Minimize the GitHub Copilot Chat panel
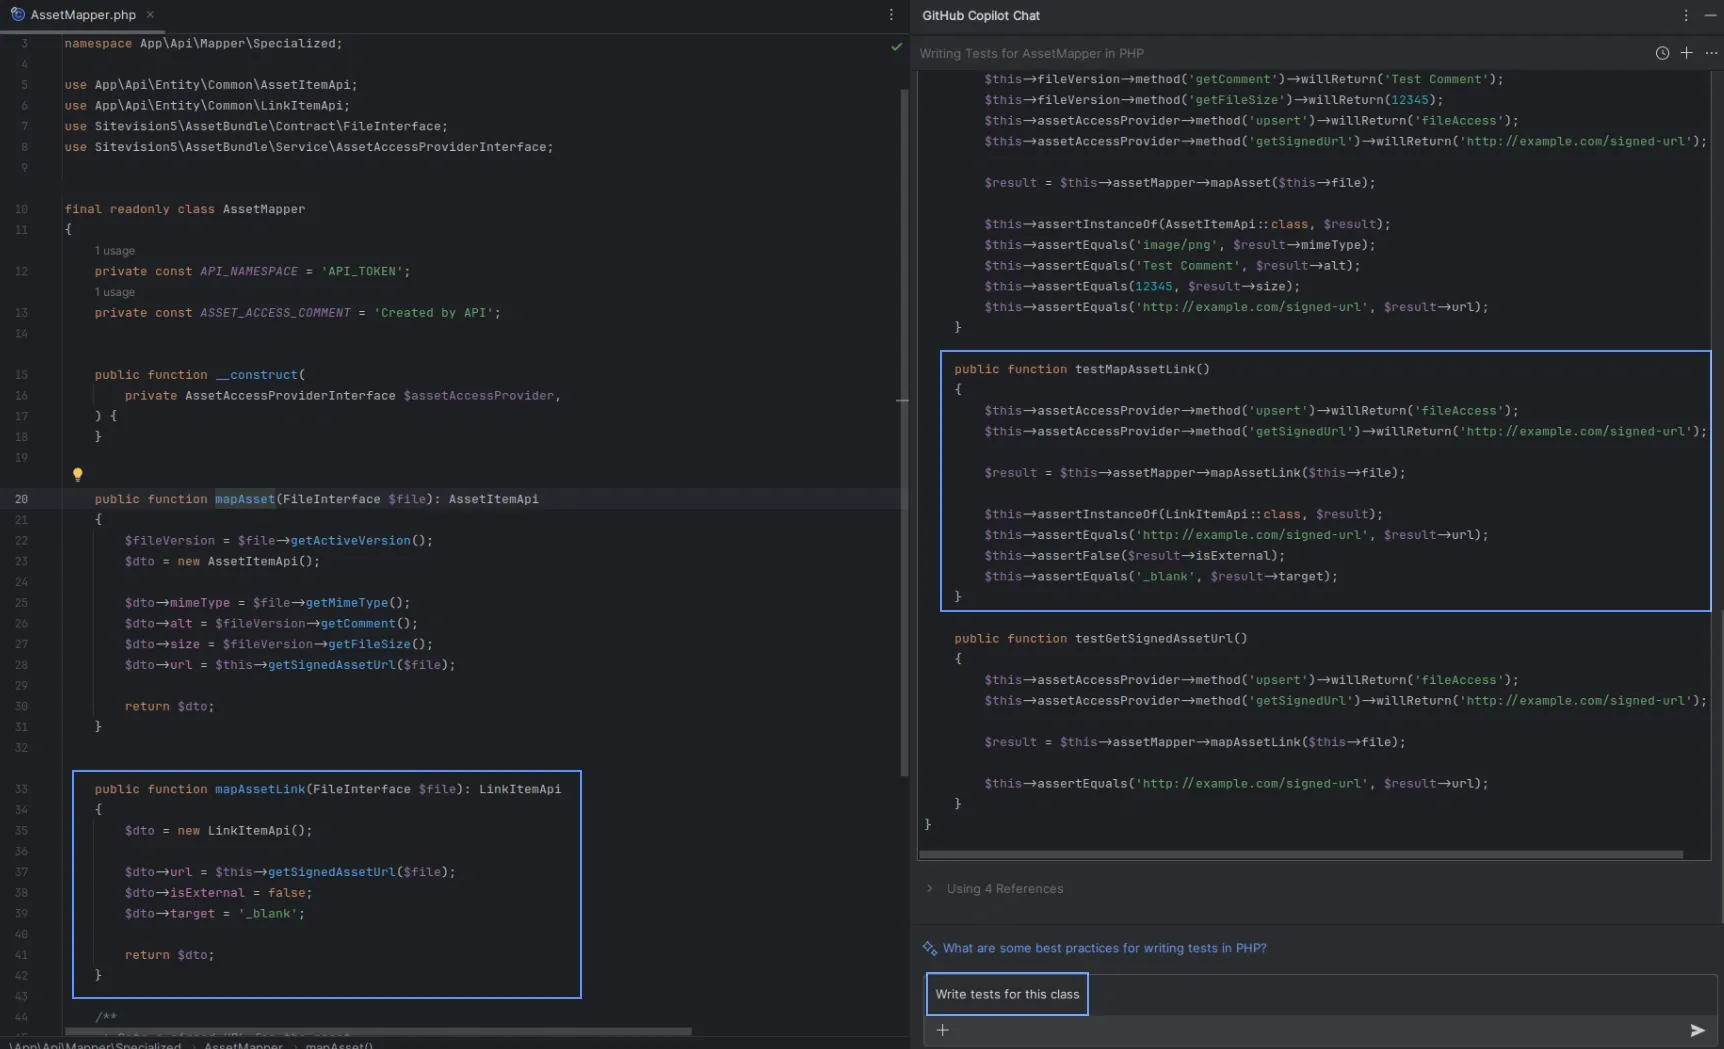The image size is (1724, 1049). (x=1710, y=15)
